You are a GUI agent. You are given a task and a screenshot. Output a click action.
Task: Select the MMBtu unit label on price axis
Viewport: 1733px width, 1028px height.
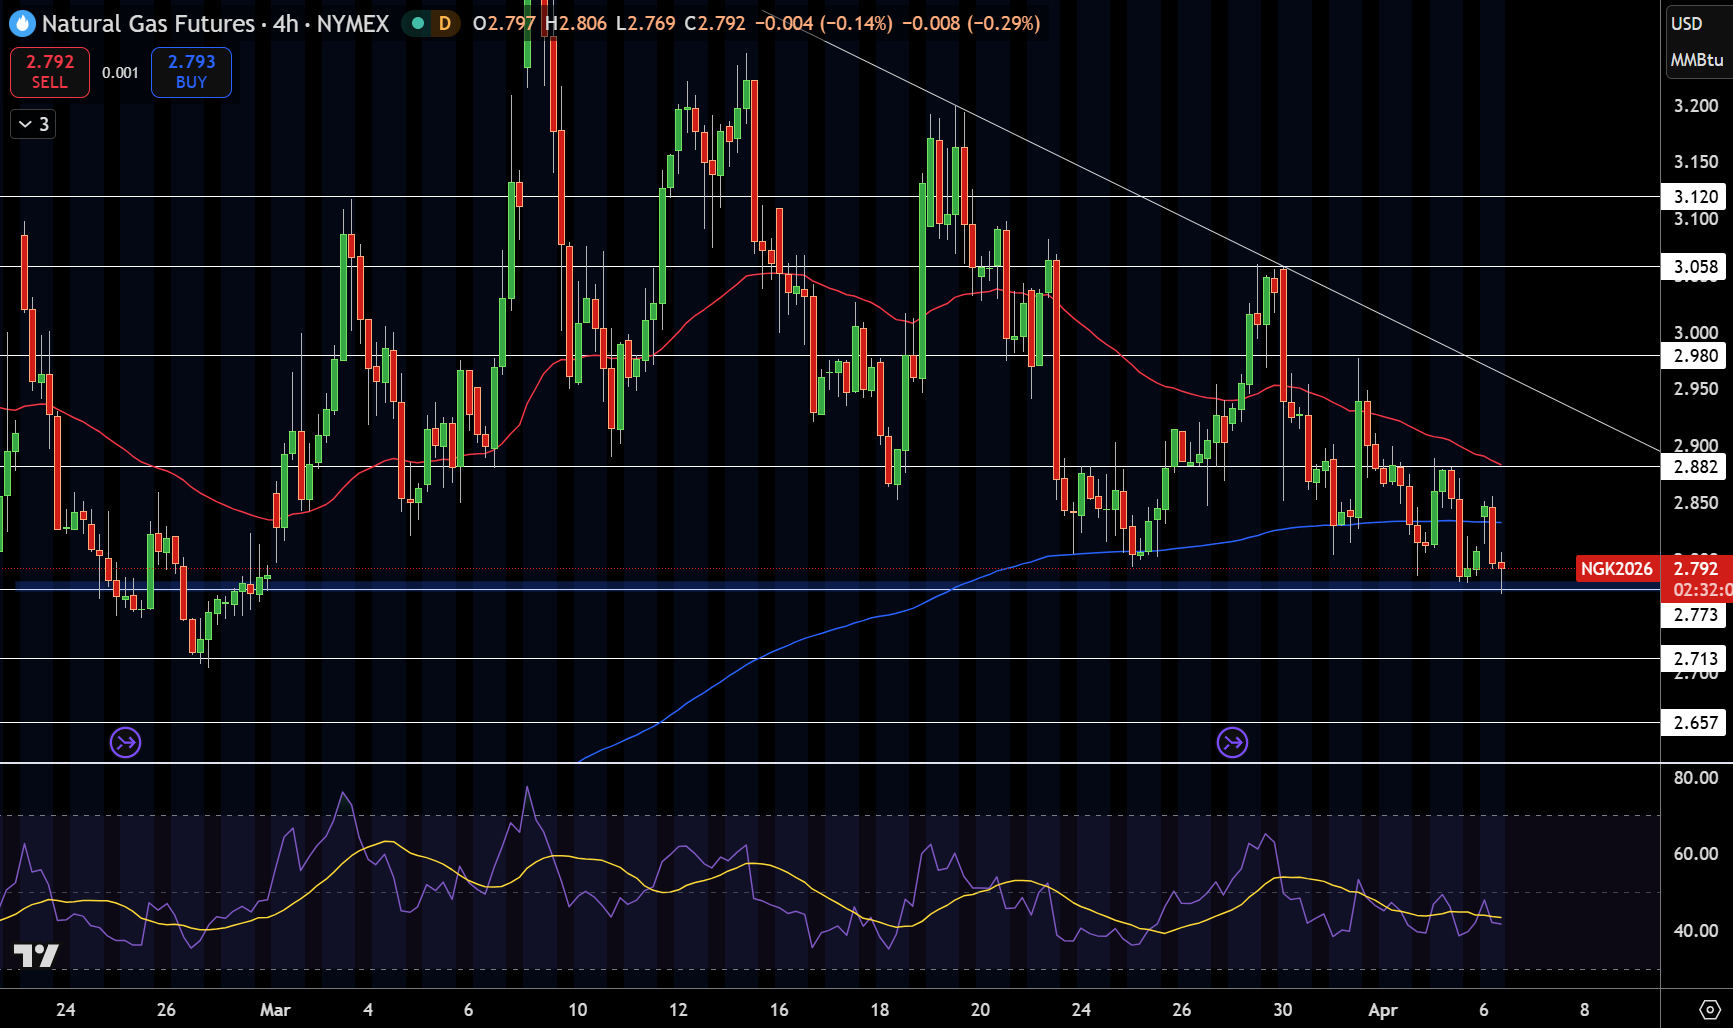coord(1697,60)
